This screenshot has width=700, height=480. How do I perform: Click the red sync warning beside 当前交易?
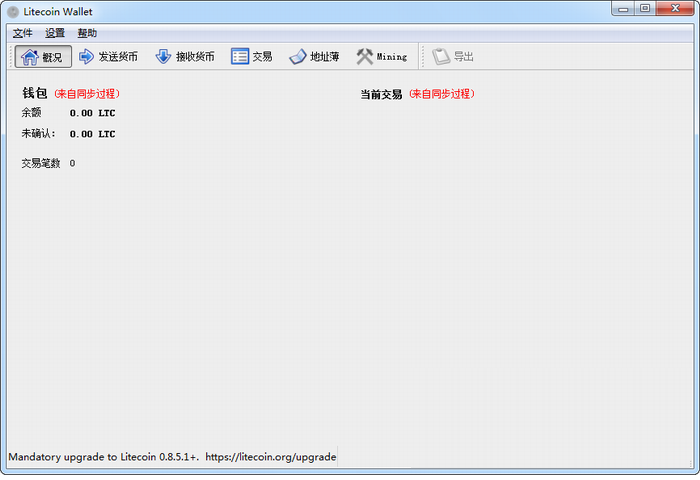(442, 94)
